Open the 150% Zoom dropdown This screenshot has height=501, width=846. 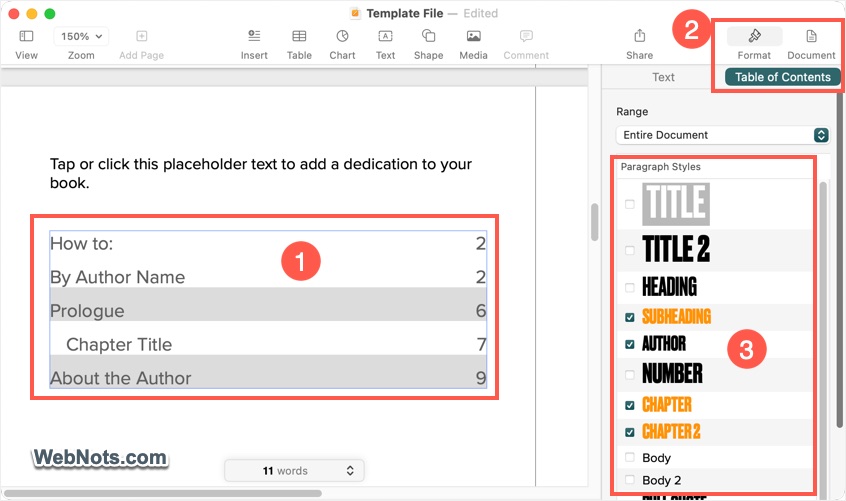tap(81, 36)
